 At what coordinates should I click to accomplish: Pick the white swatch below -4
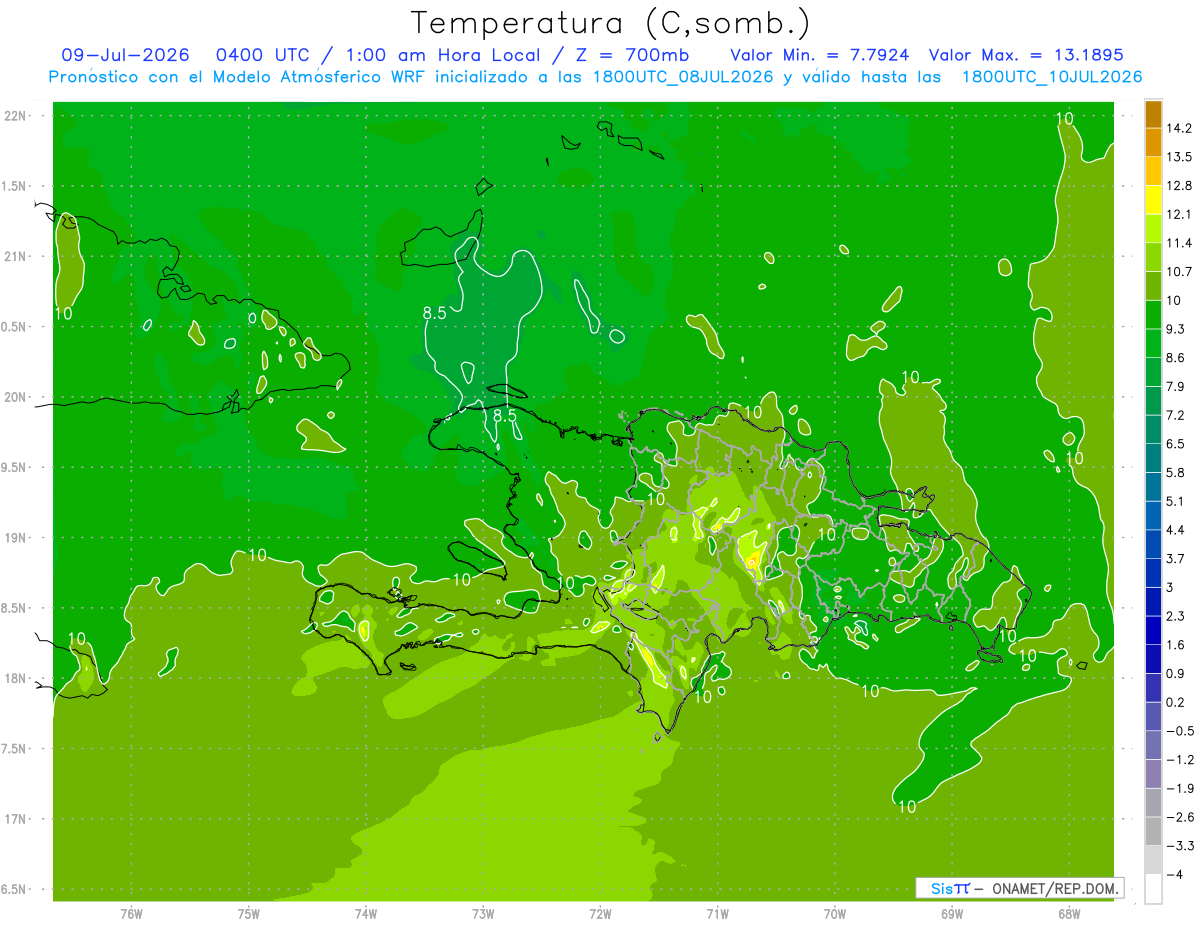(1153, 889)
